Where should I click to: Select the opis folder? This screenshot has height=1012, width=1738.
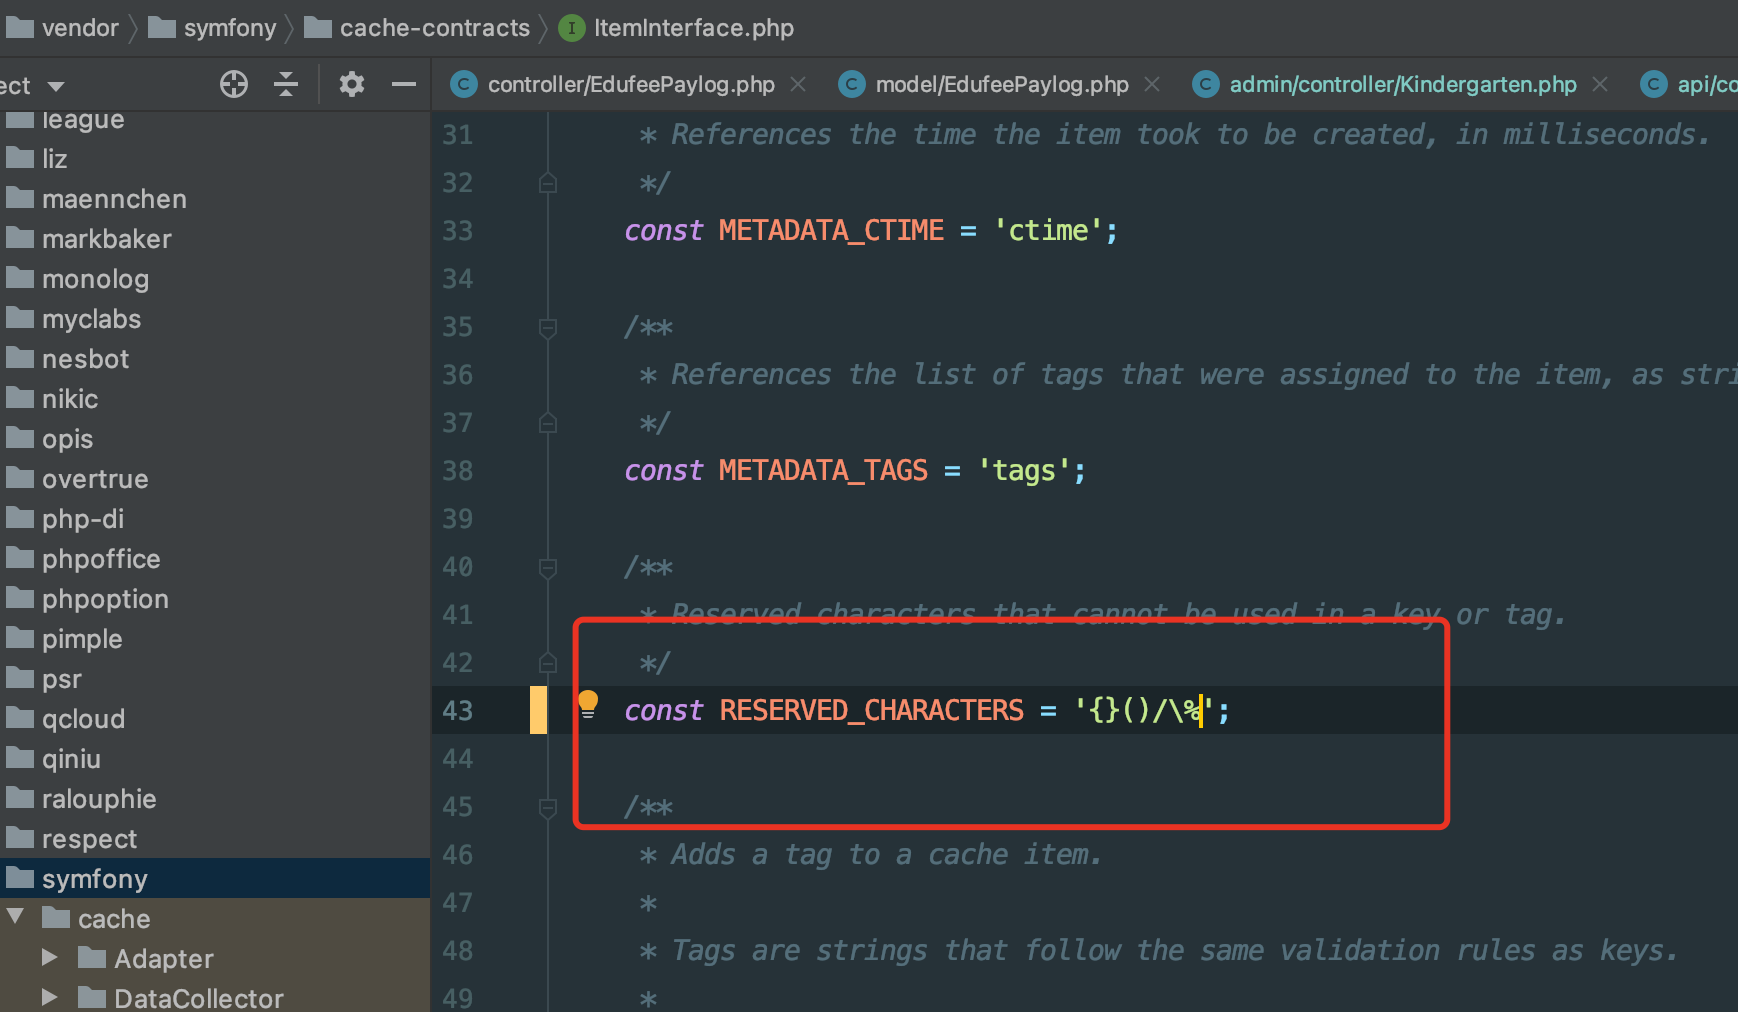215,438
